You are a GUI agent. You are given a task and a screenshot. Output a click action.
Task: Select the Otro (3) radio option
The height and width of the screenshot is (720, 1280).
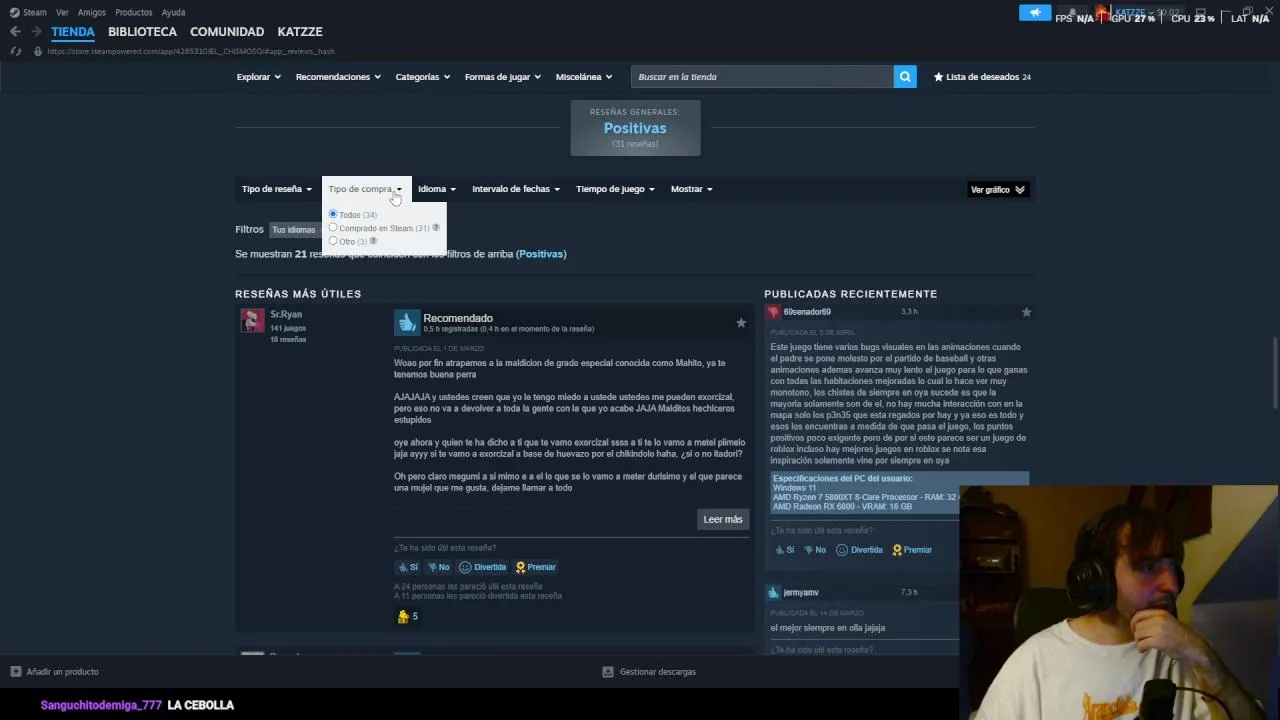(333, 241)
